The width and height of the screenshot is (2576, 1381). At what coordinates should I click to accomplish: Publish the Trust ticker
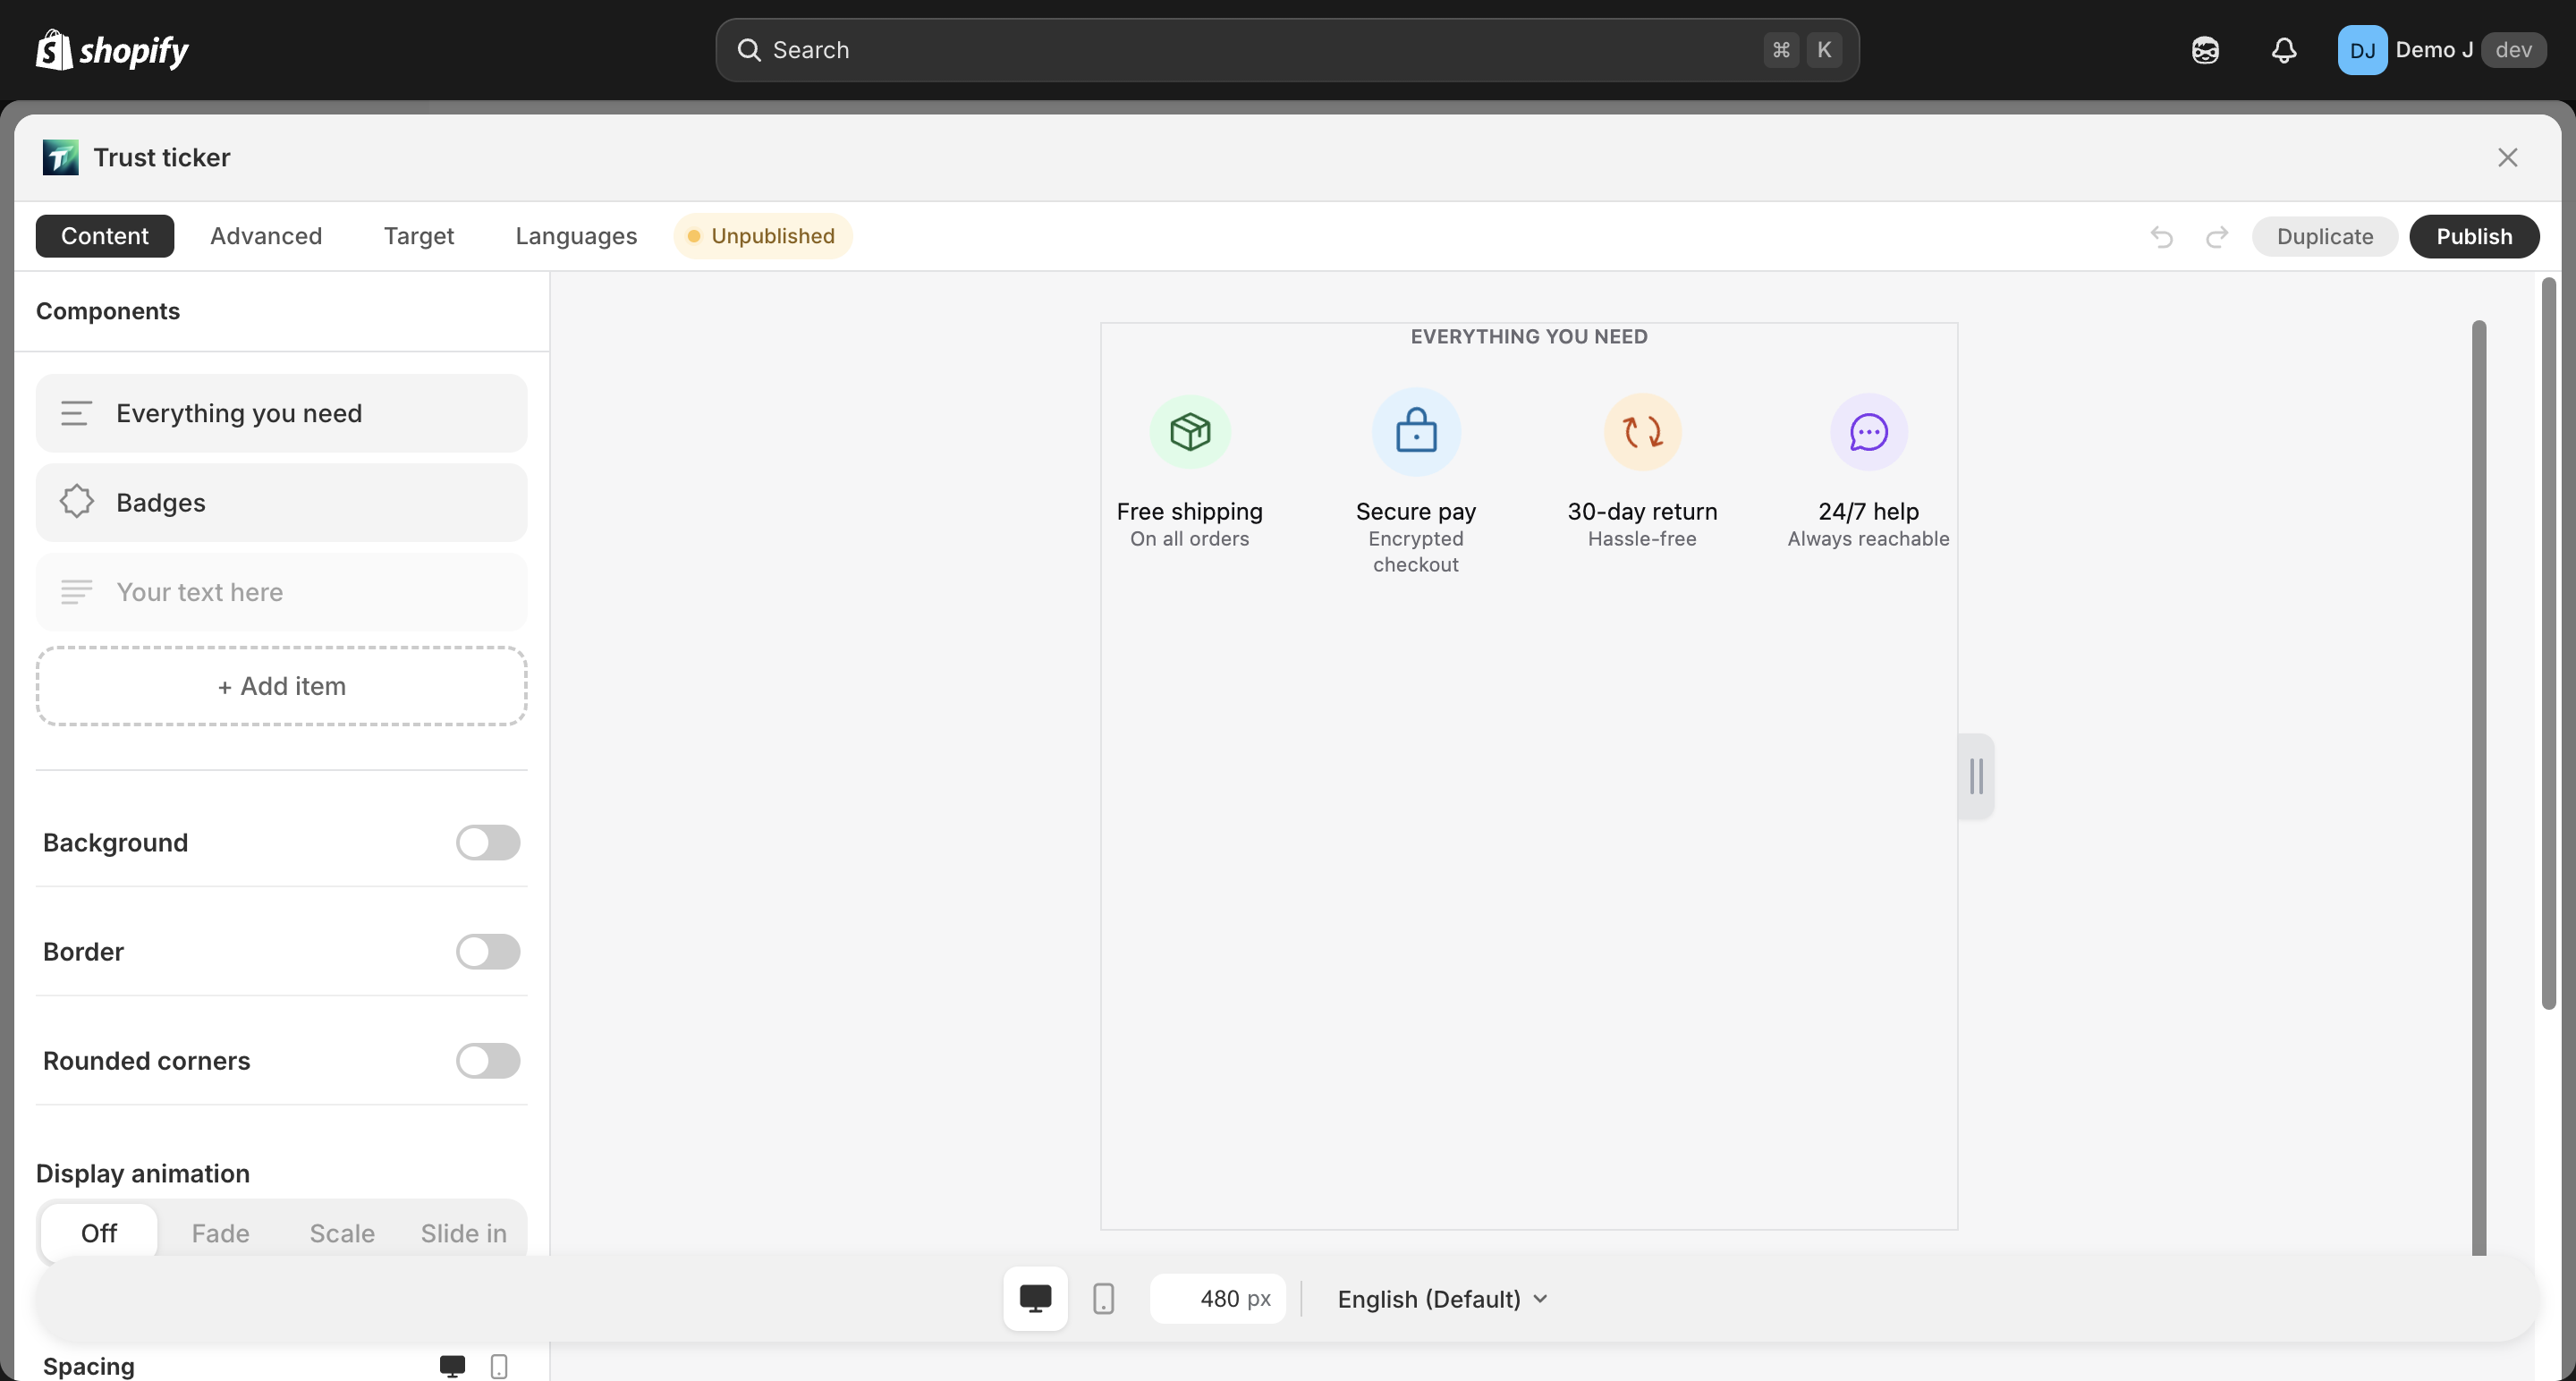point(2474,236)
